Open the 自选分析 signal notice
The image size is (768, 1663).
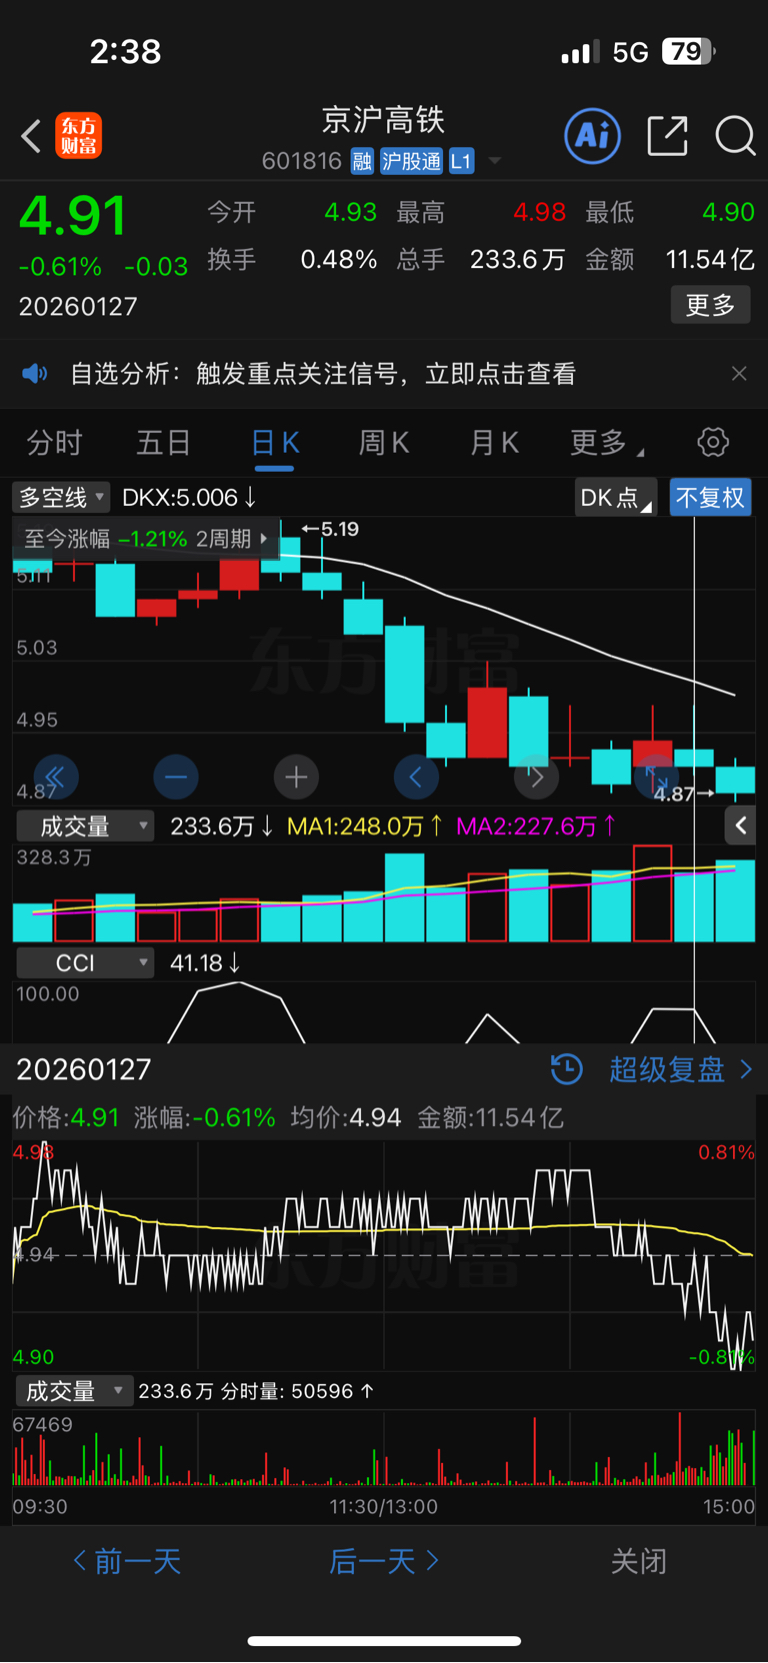click(323, 374)
